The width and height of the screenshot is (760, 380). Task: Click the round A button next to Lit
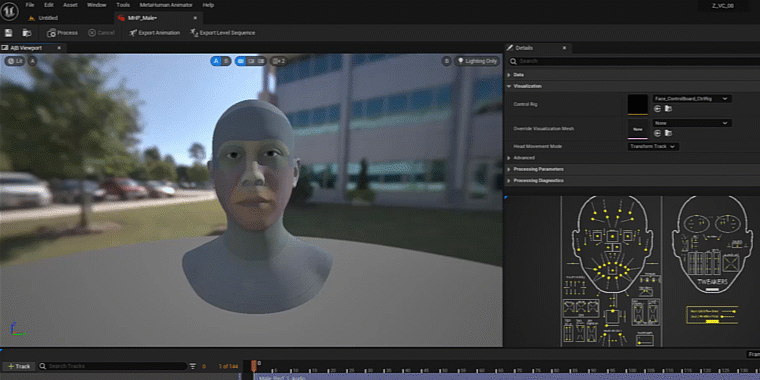click(32, 61)
